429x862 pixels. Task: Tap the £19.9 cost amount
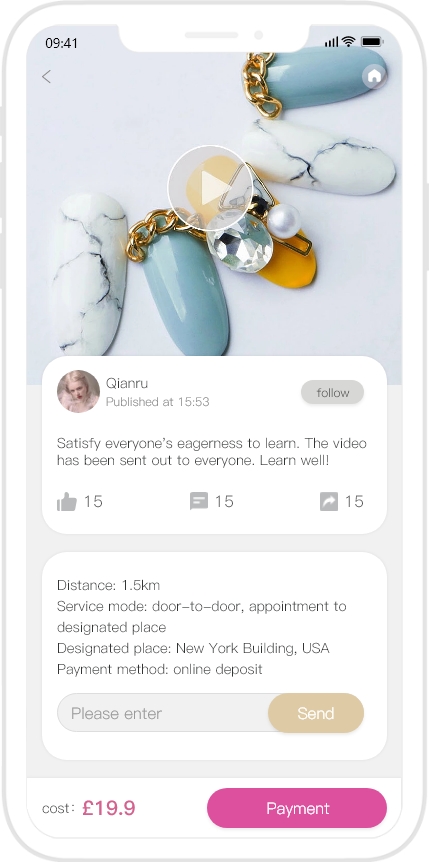coord(109,808)
